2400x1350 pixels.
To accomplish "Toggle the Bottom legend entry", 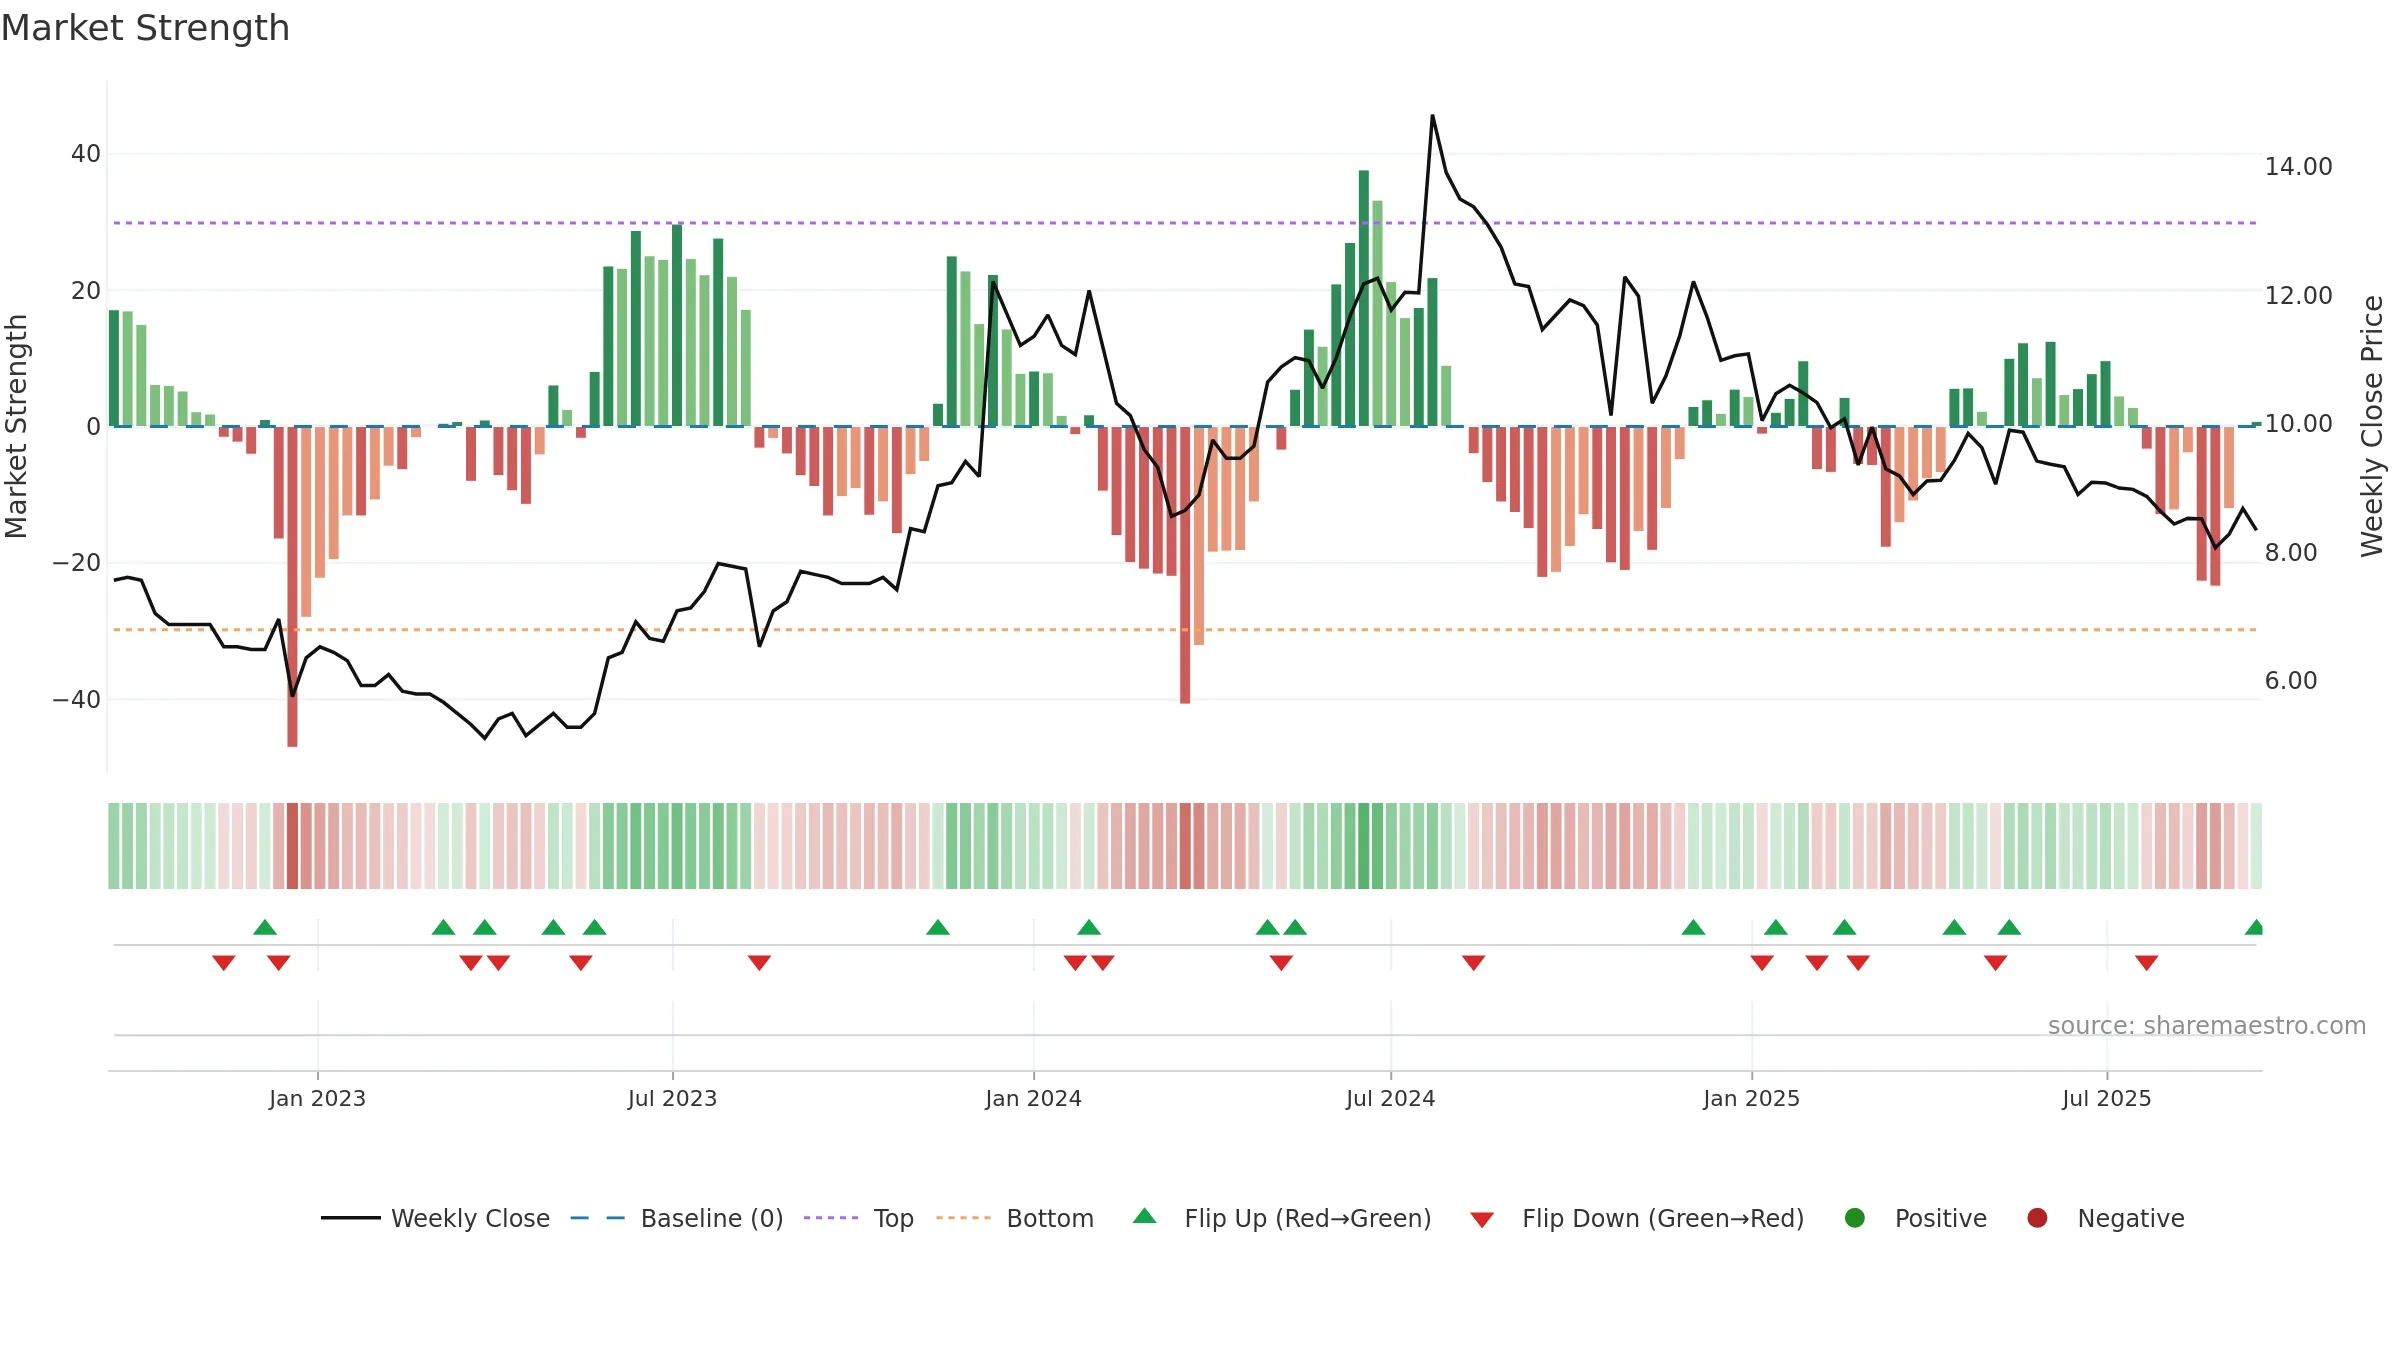I will [x=1015, y=1218].
